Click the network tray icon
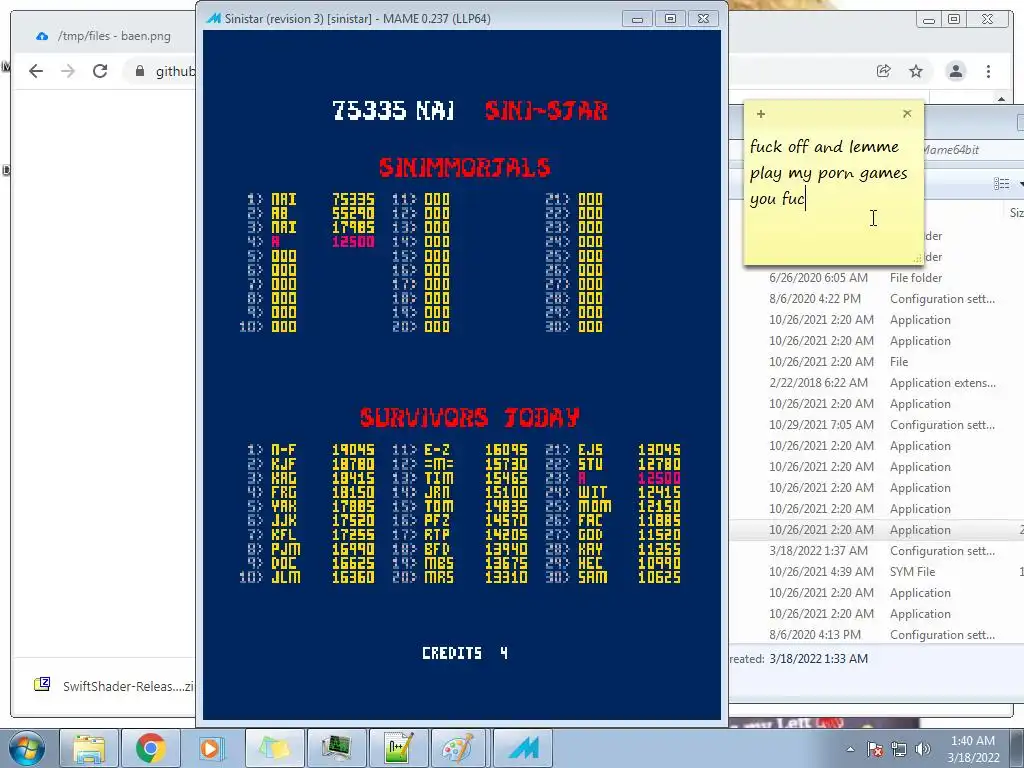Screen dimensions: 1024x768 [899, 749]
